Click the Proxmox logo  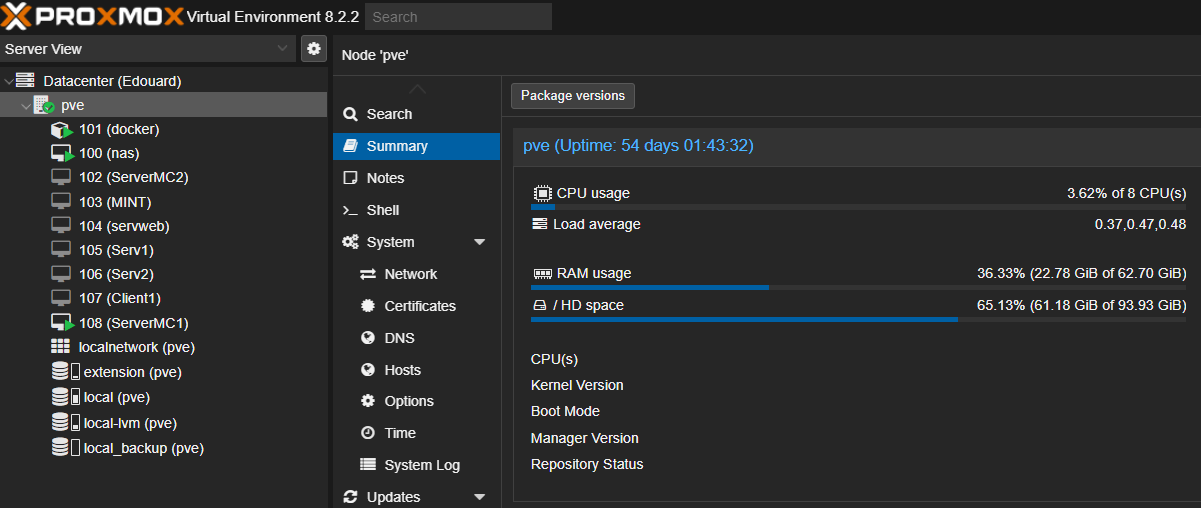[x=92, y=16]
